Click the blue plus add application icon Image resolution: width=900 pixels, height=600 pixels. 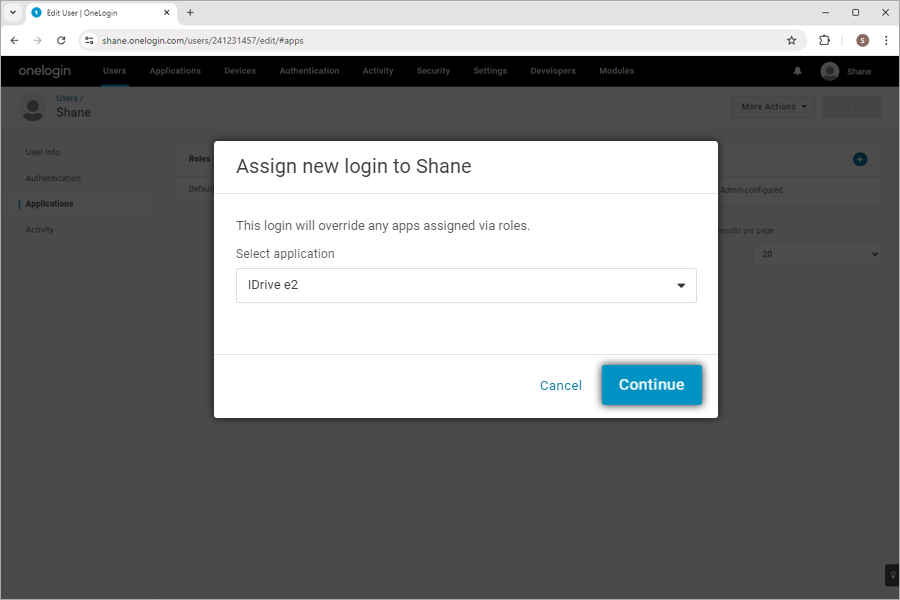click(x=859, y=160)
